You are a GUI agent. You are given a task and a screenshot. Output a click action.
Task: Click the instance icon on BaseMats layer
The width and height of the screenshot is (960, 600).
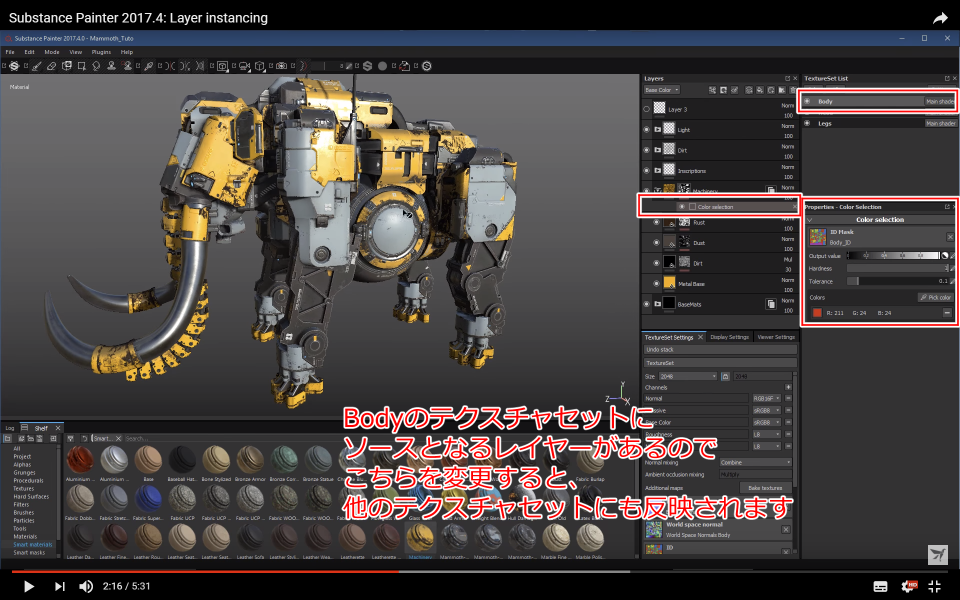point(771,304)
